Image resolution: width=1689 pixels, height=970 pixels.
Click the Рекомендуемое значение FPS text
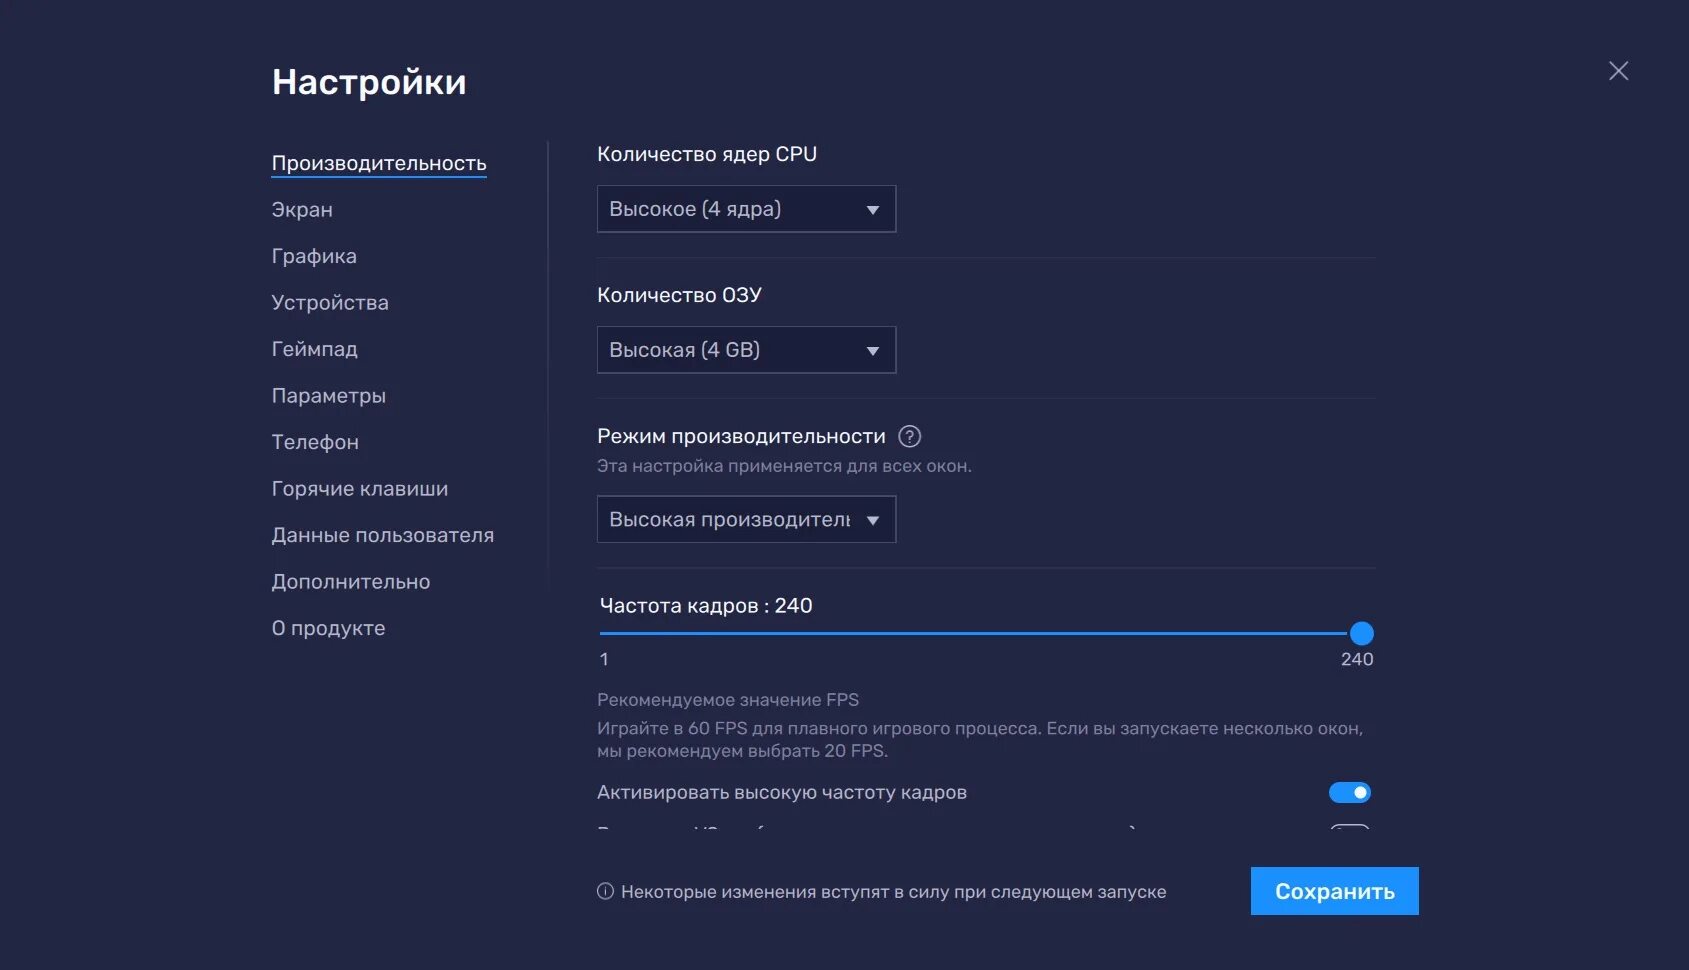tap(728, 700)
